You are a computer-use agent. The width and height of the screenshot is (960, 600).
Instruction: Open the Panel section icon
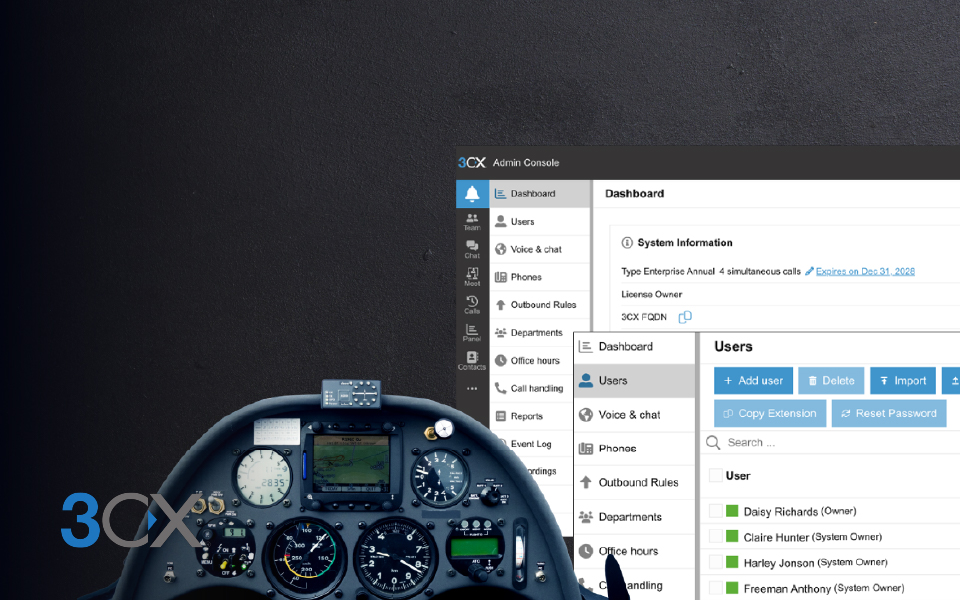472,332
